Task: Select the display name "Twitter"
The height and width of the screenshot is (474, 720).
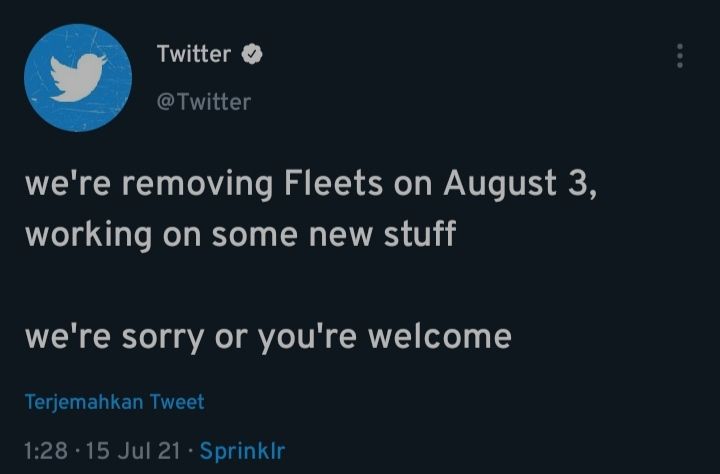Action: [193, 54]
